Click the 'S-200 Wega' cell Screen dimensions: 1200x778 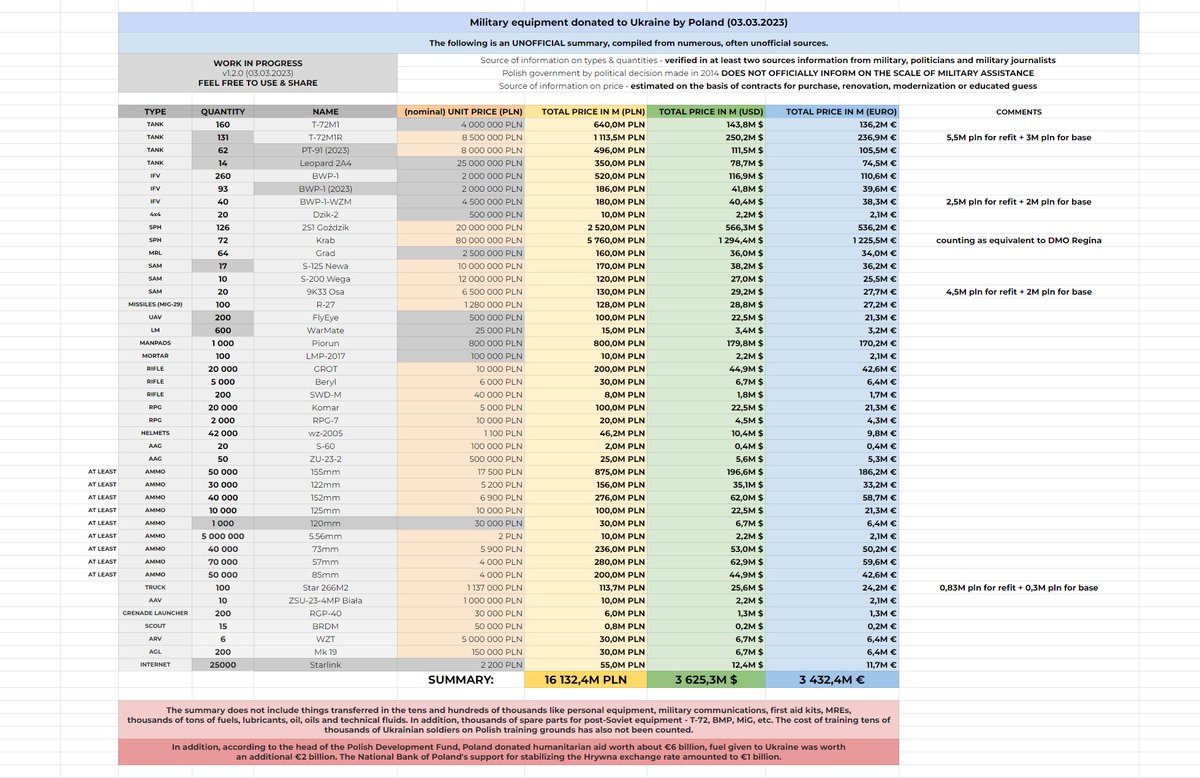[x=325, y=280]
